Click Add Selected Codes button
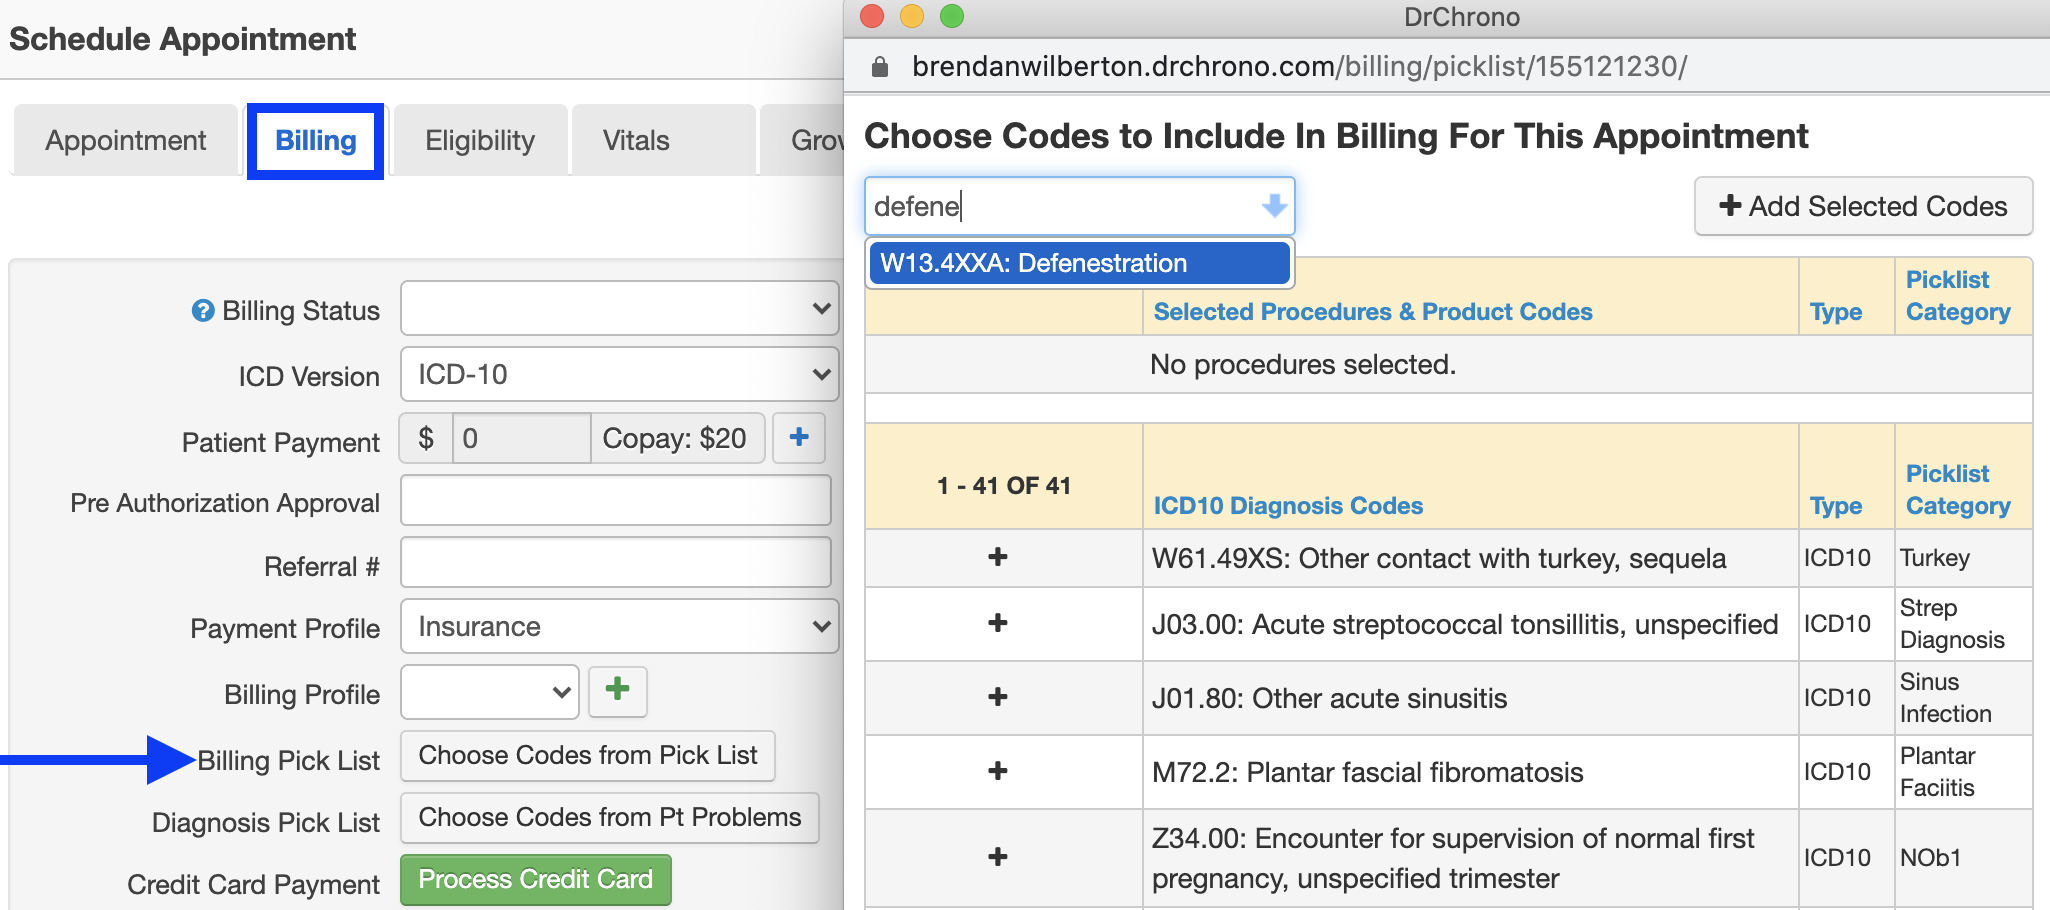Screen dimensions: 2050x910 1863,206
